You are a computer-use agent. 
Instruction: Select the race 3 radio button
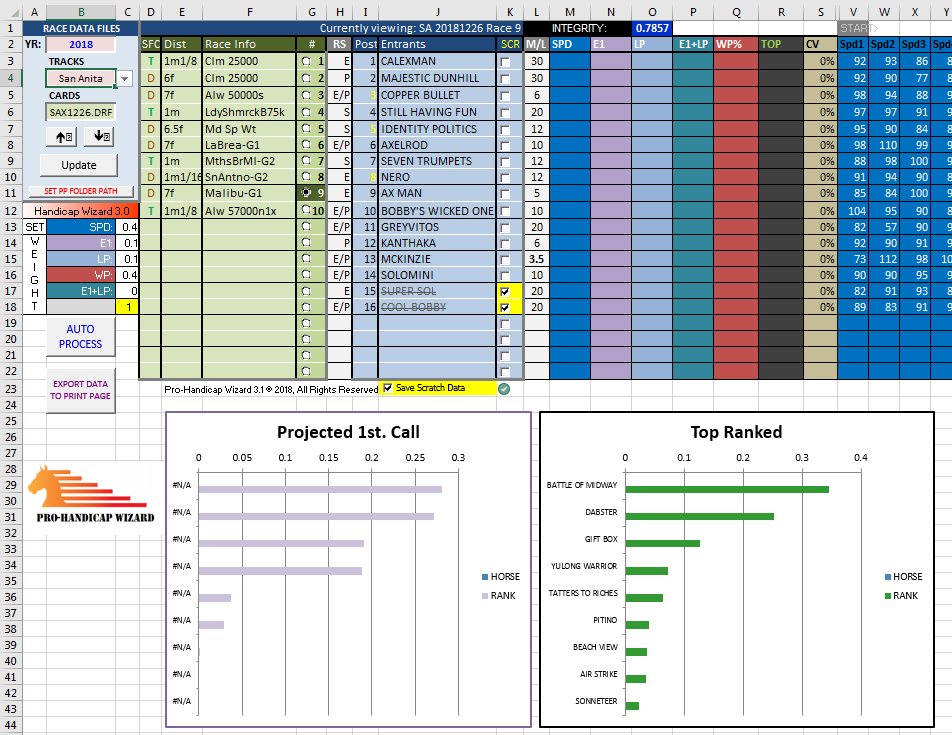[306, 95]
